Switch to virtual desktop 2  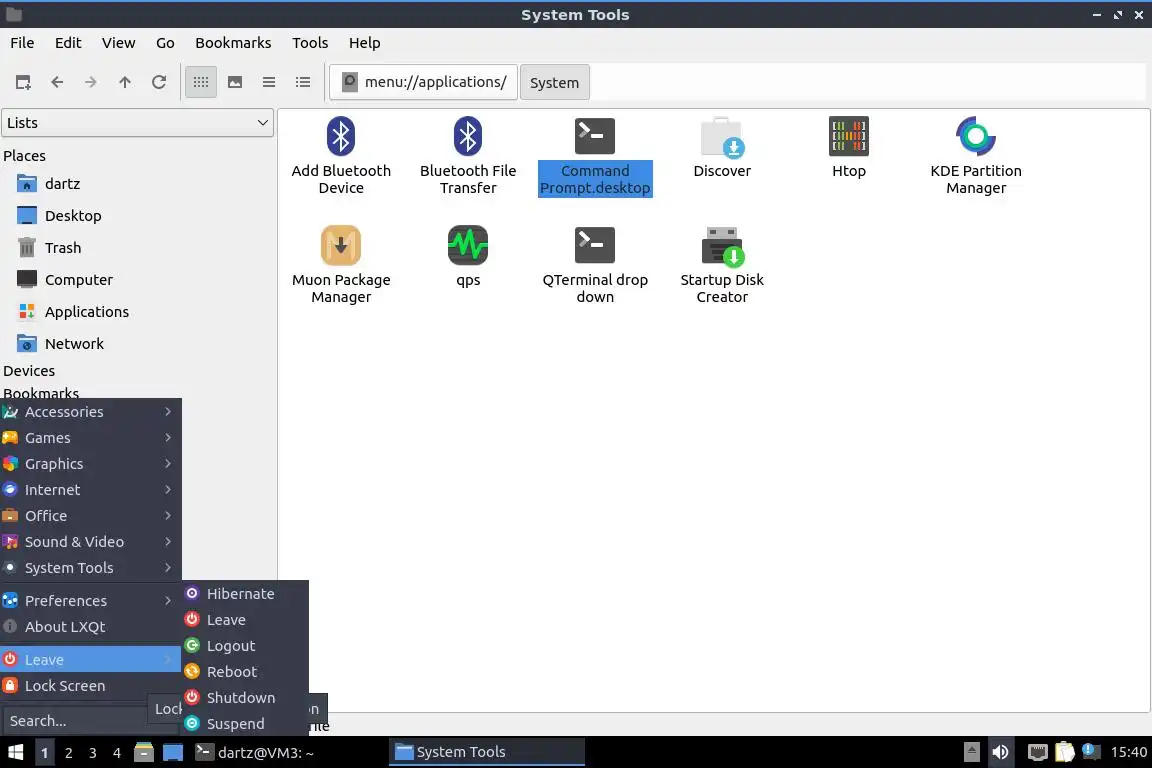(68, 753)
